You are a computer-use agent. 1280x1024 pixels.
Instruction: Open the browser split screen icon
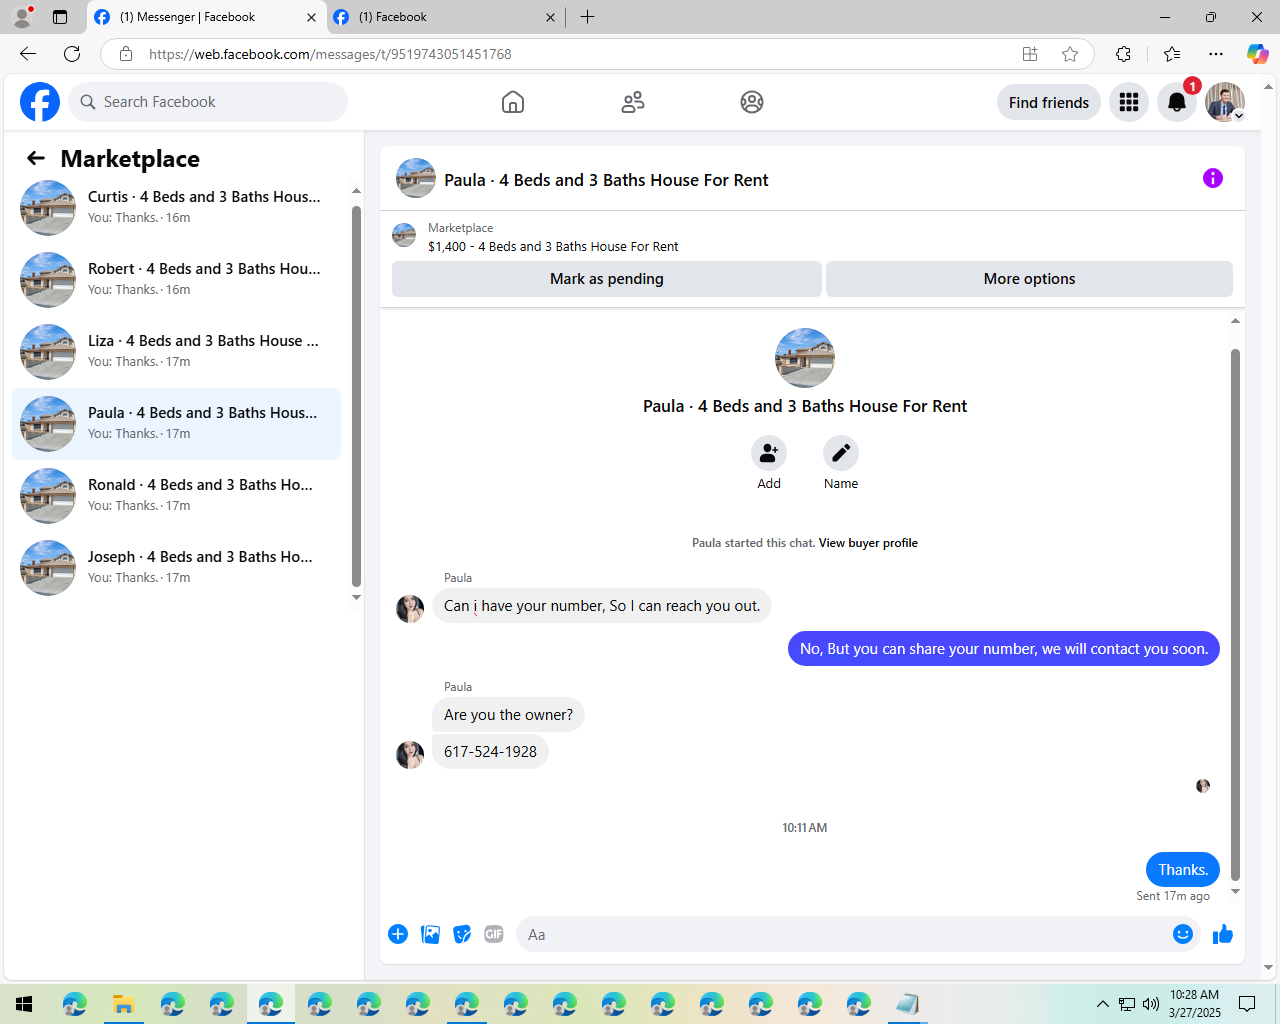pyautogui.click(x=1030, y=54)
